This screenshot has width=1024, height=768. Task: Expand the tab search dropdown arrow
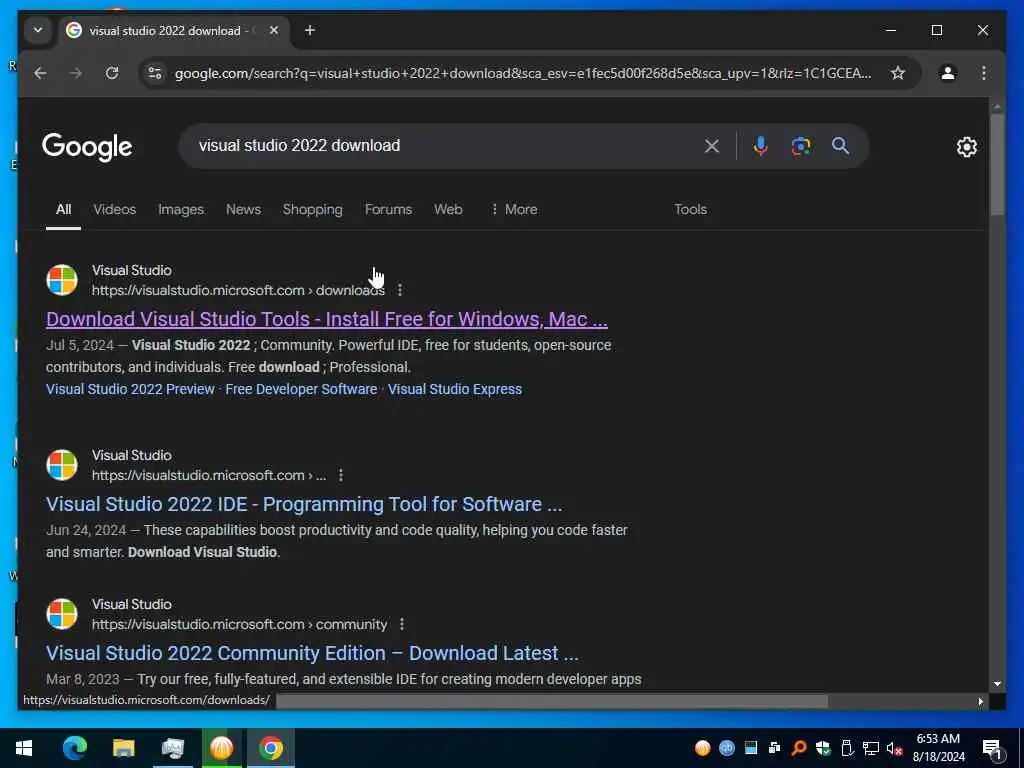(38, 30)
